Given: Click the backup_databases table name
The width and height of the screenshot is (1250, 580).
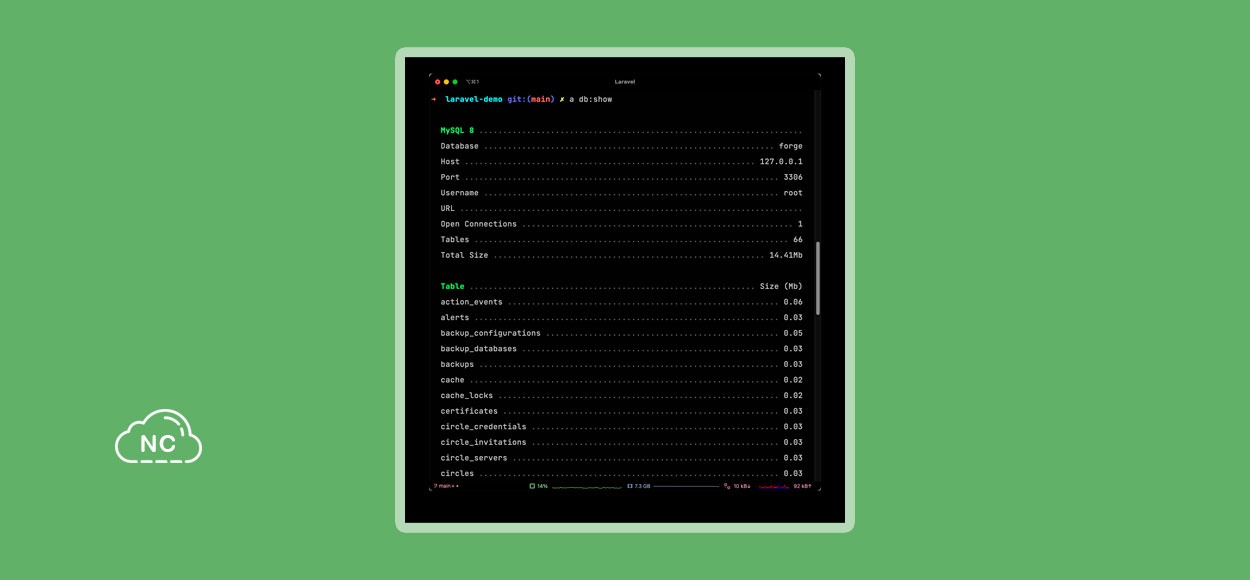Looking at the screenshot, I should (479, 349).
